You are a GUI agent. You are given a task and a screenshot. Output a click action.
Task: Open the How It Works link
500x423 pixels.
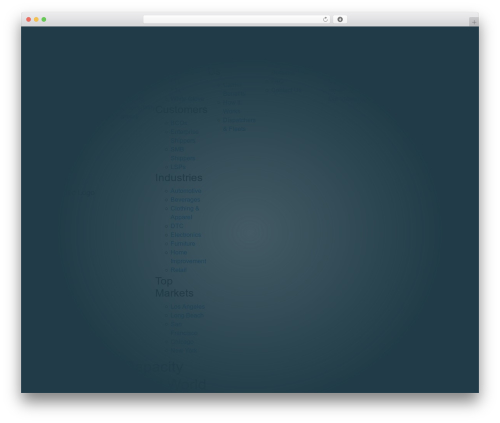click(232, 107)
